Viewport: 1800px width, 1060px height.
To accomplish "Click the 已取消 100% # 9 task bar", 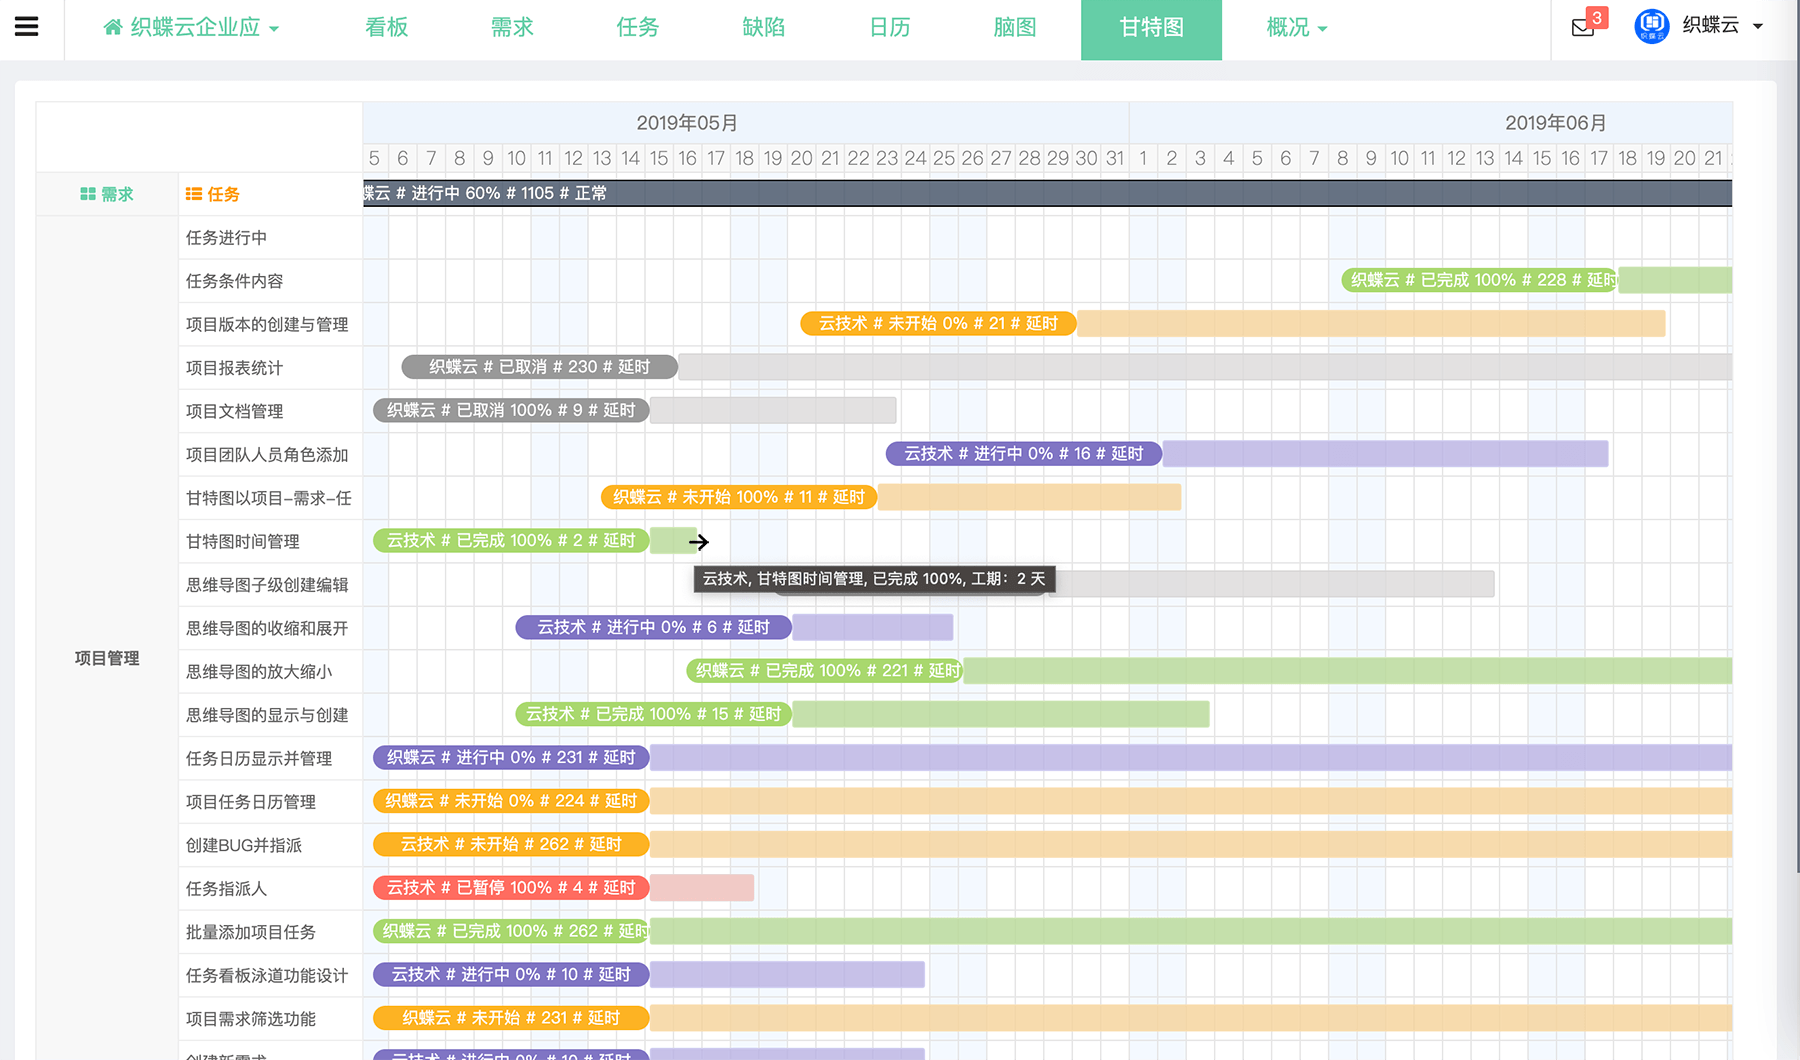I will click(511, 410).
